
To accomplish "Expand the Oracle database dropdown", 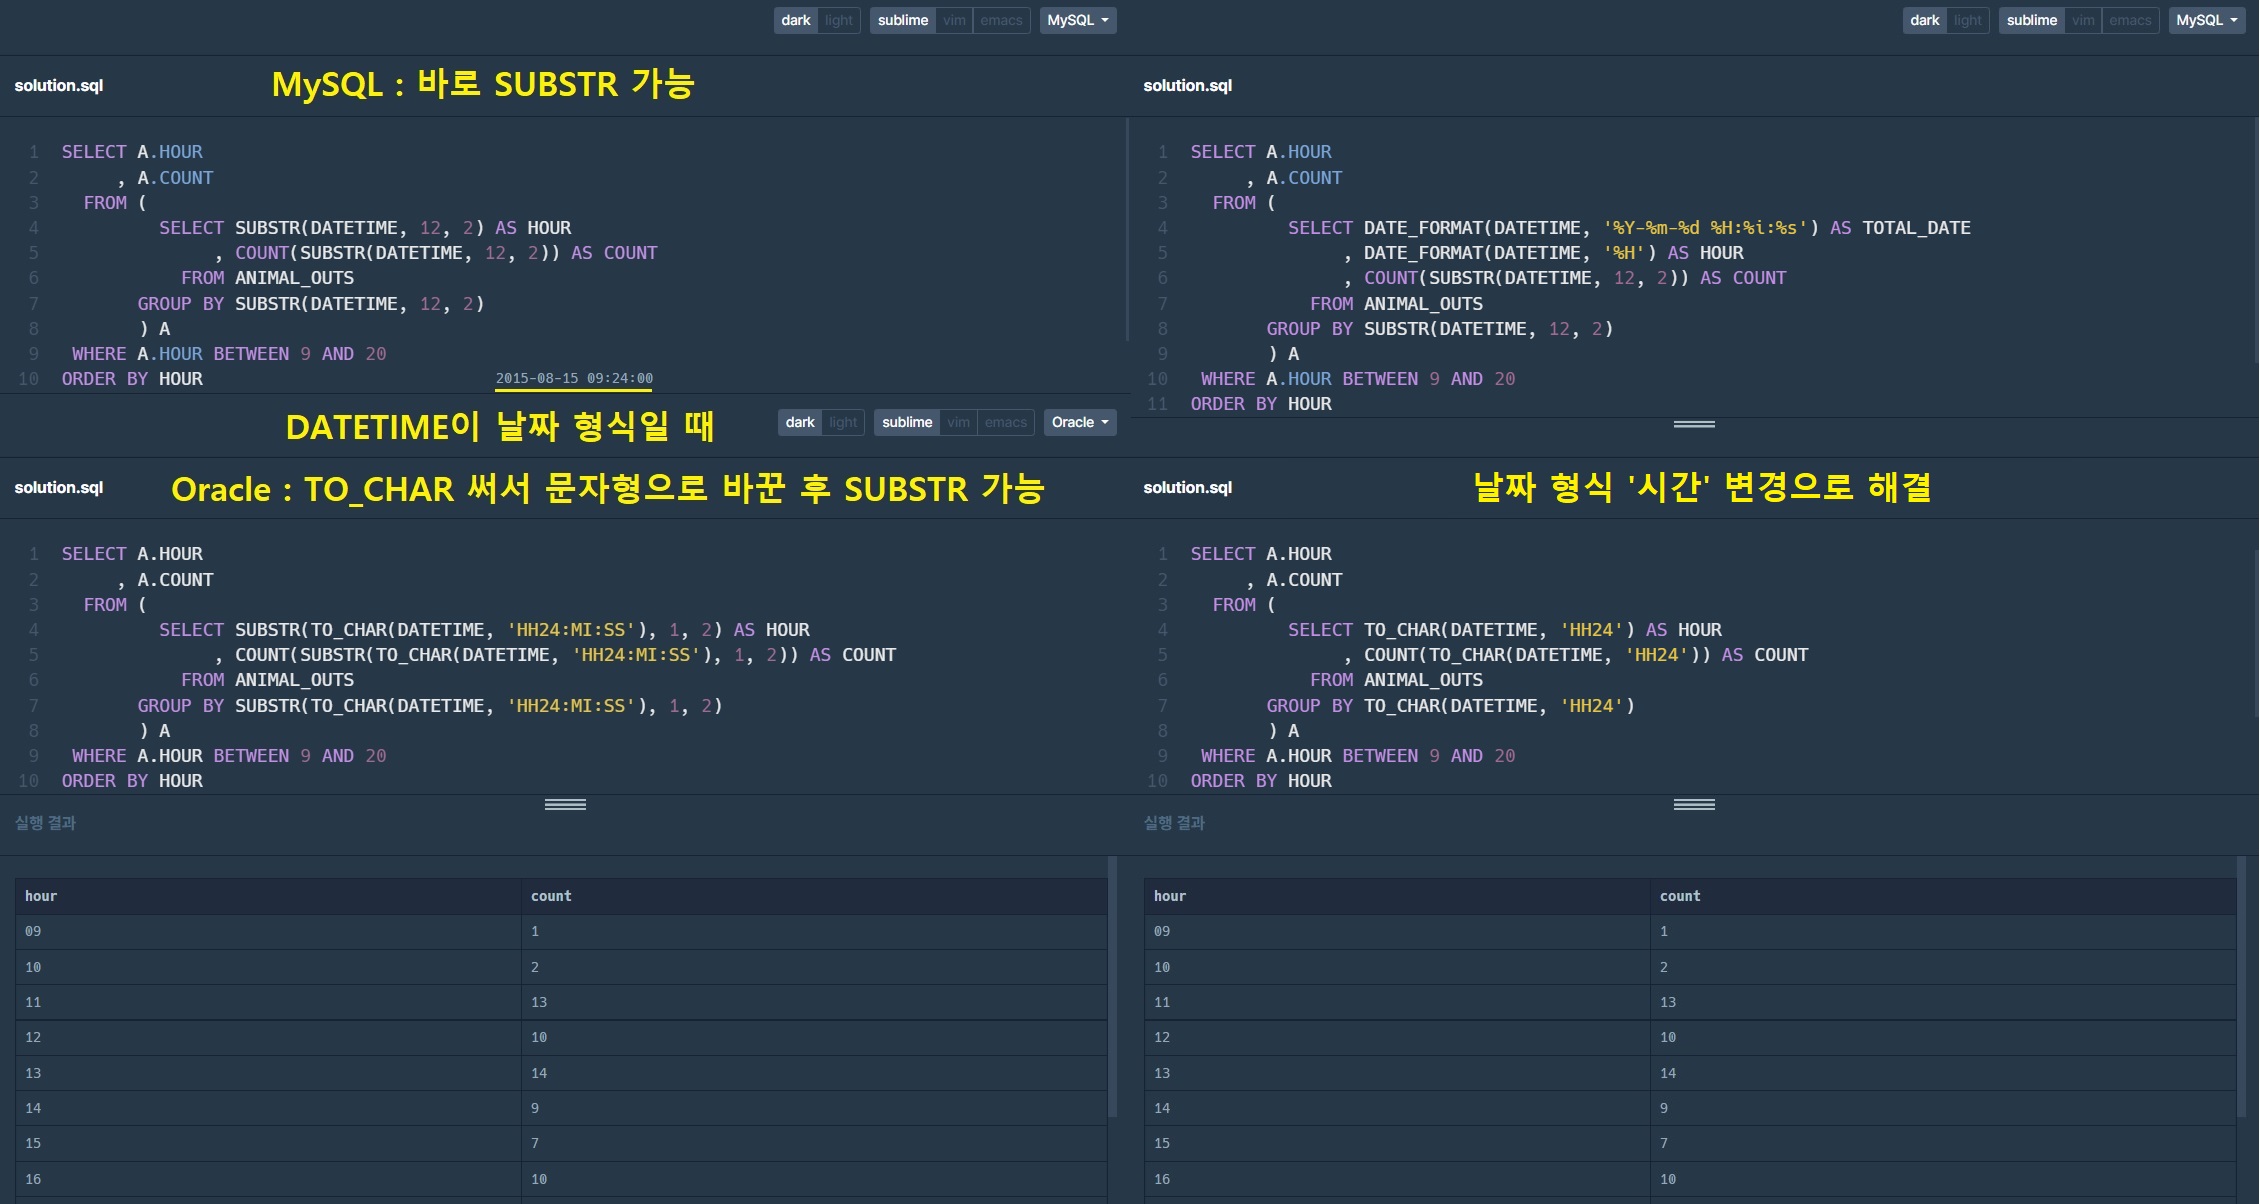I will point(1079,422).
